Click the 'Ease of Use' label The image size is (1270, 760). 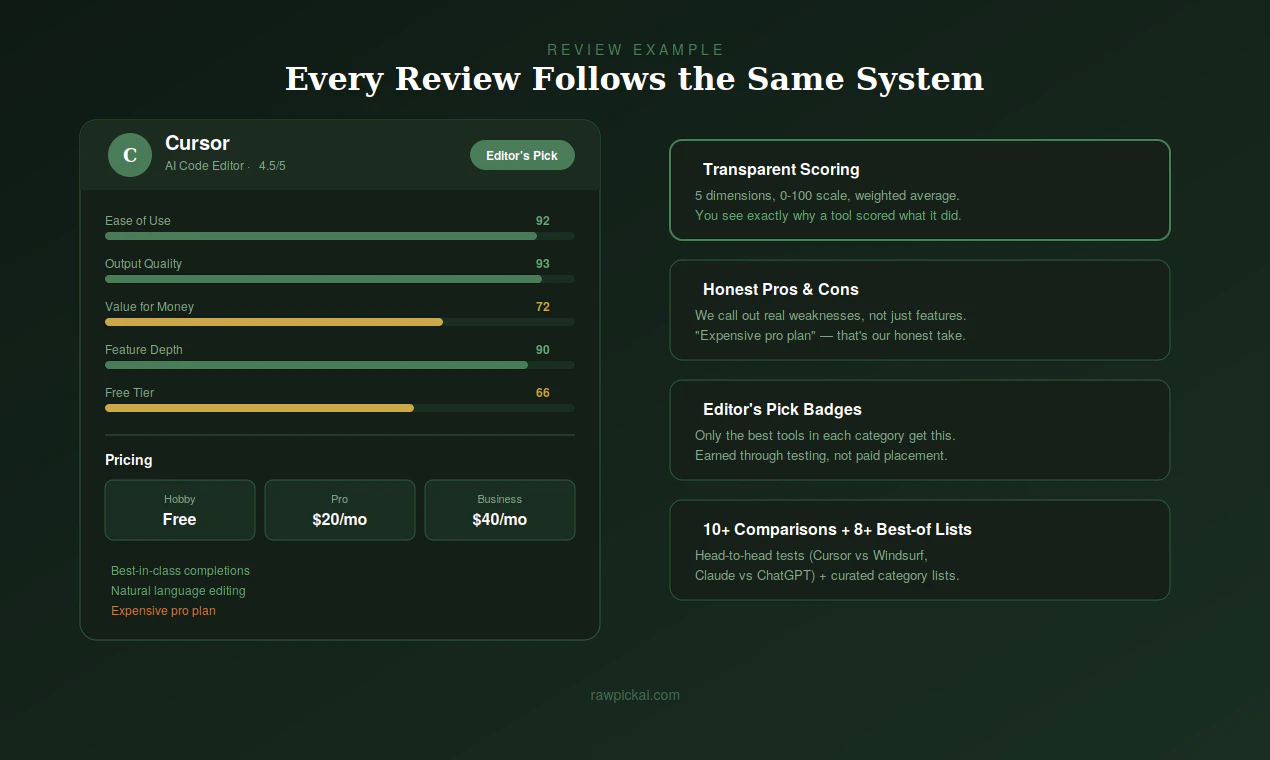(x=138, y=221)
